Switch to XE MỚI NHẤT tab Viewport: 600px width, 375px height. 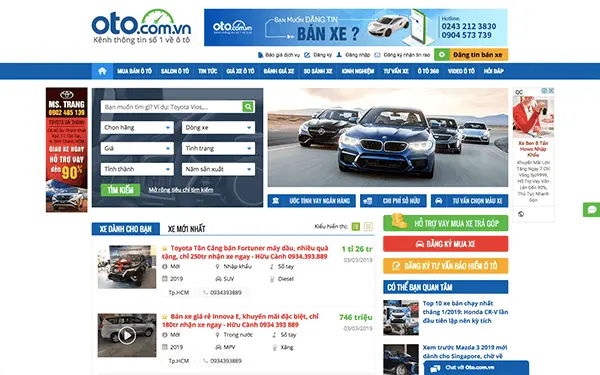coord(186,229)
